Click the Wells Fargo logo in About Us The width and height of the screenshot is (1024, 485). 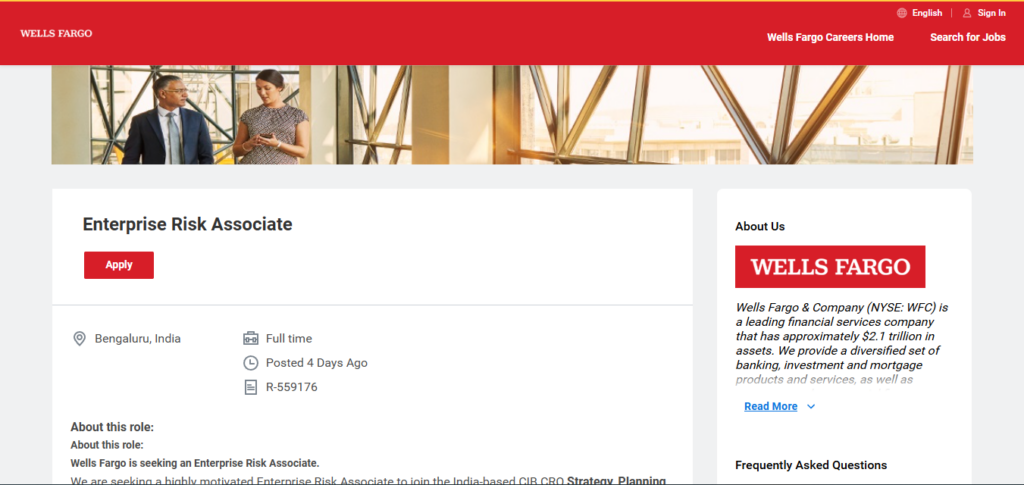pos(830,266)
